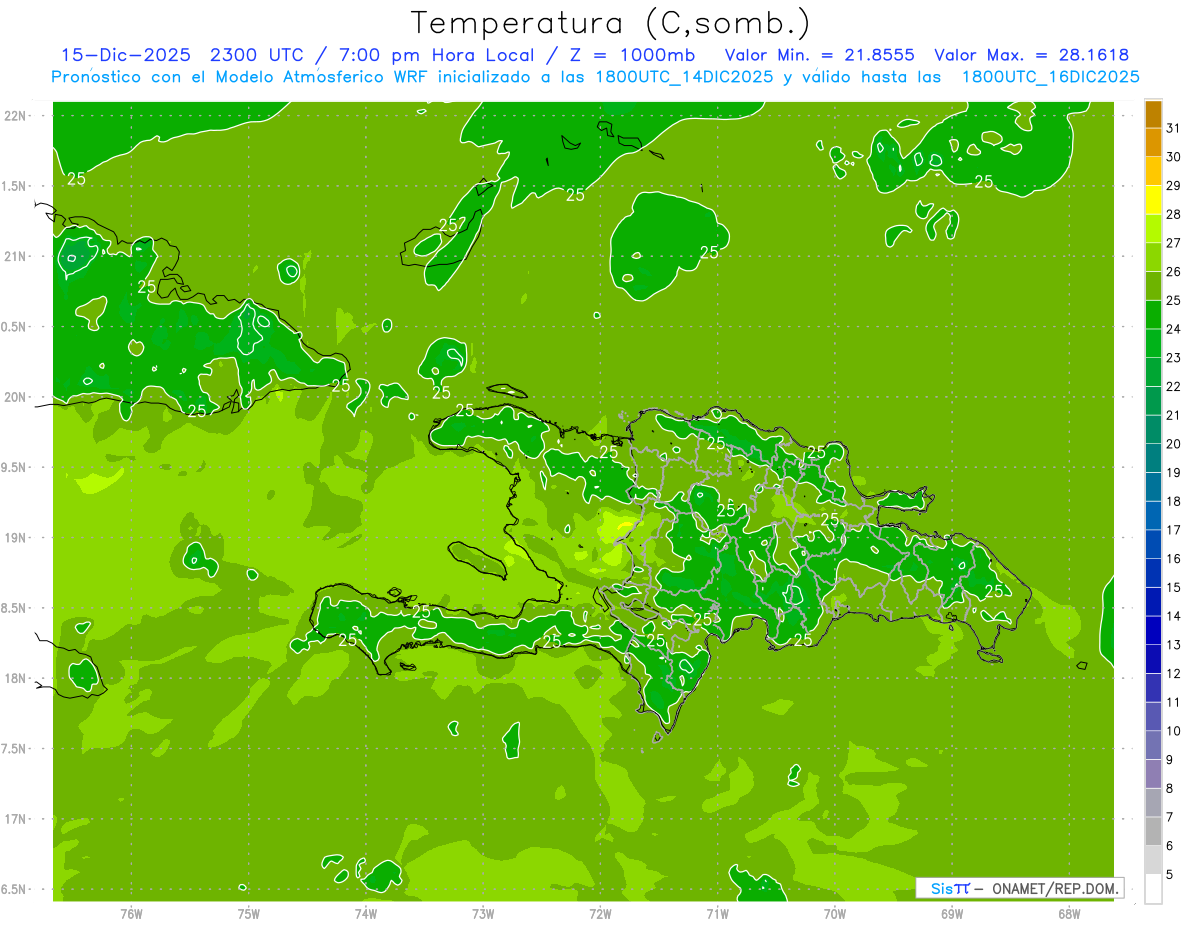Viewport: 1200px width, 927px height.
Task: Pick the gray swatch between 6 and 7
Action: (x=1153, y=831)
